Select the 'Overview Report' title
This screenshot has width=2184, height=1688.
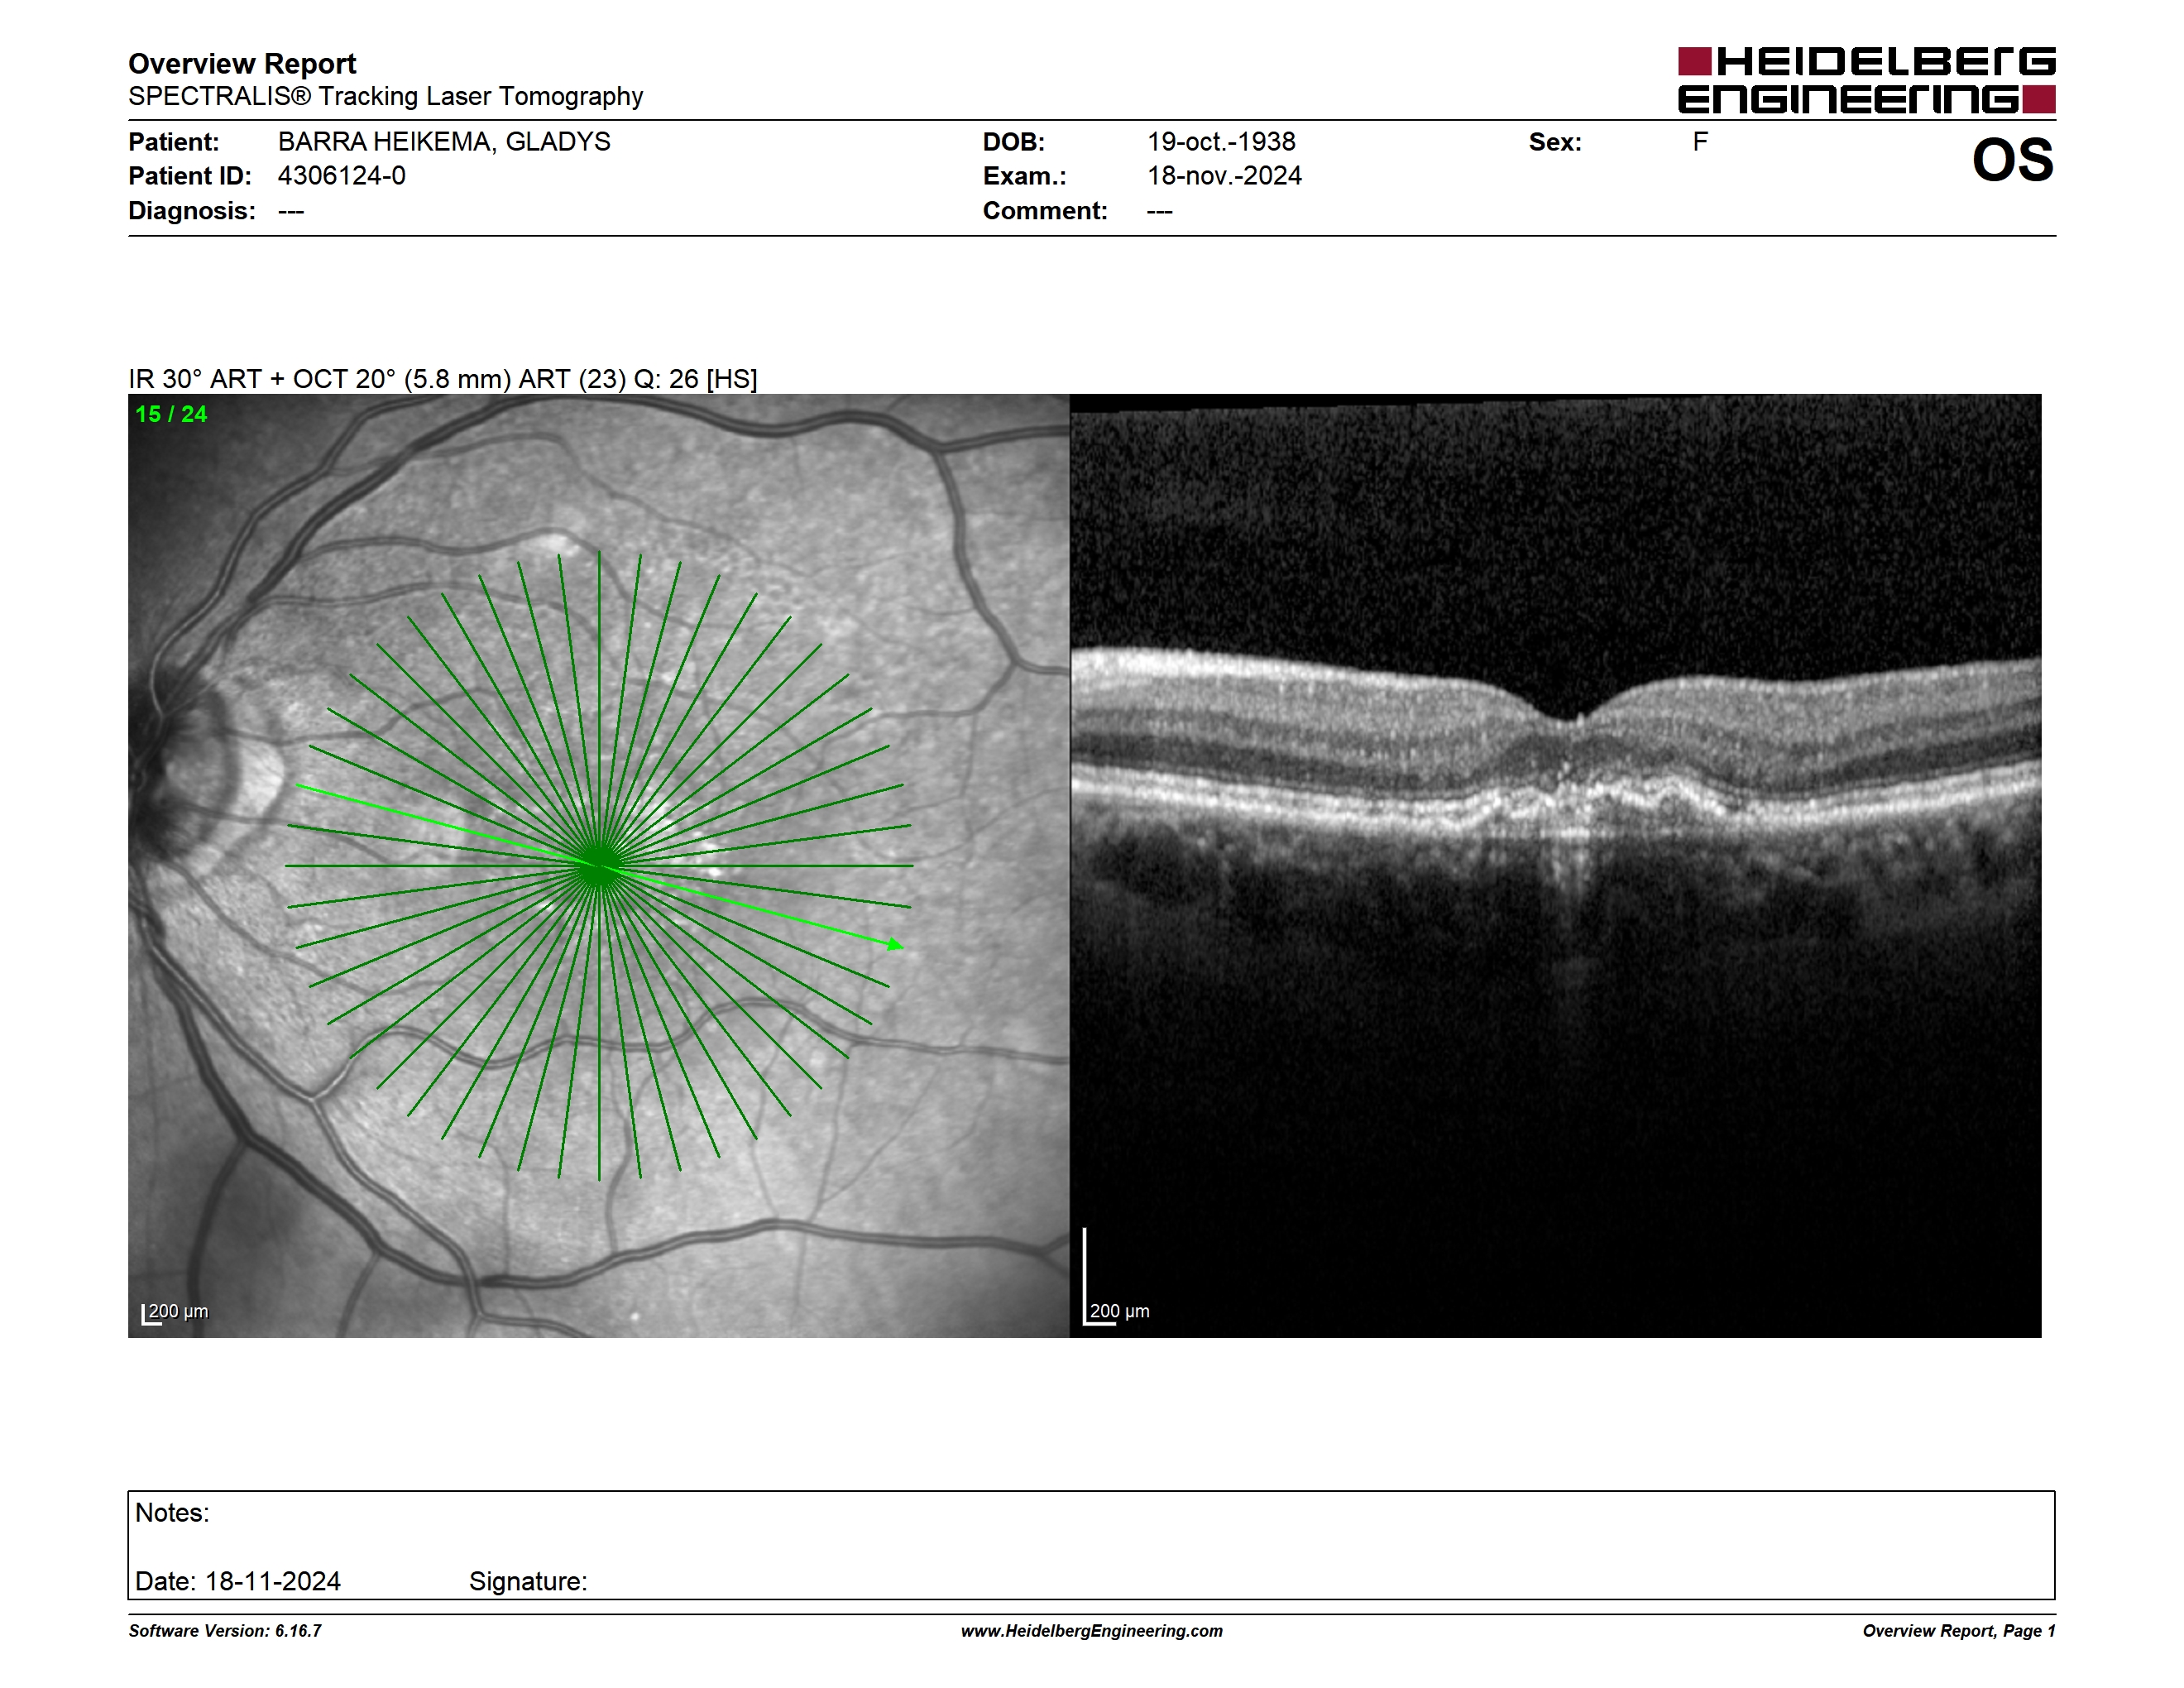click(x=242, y=64)
